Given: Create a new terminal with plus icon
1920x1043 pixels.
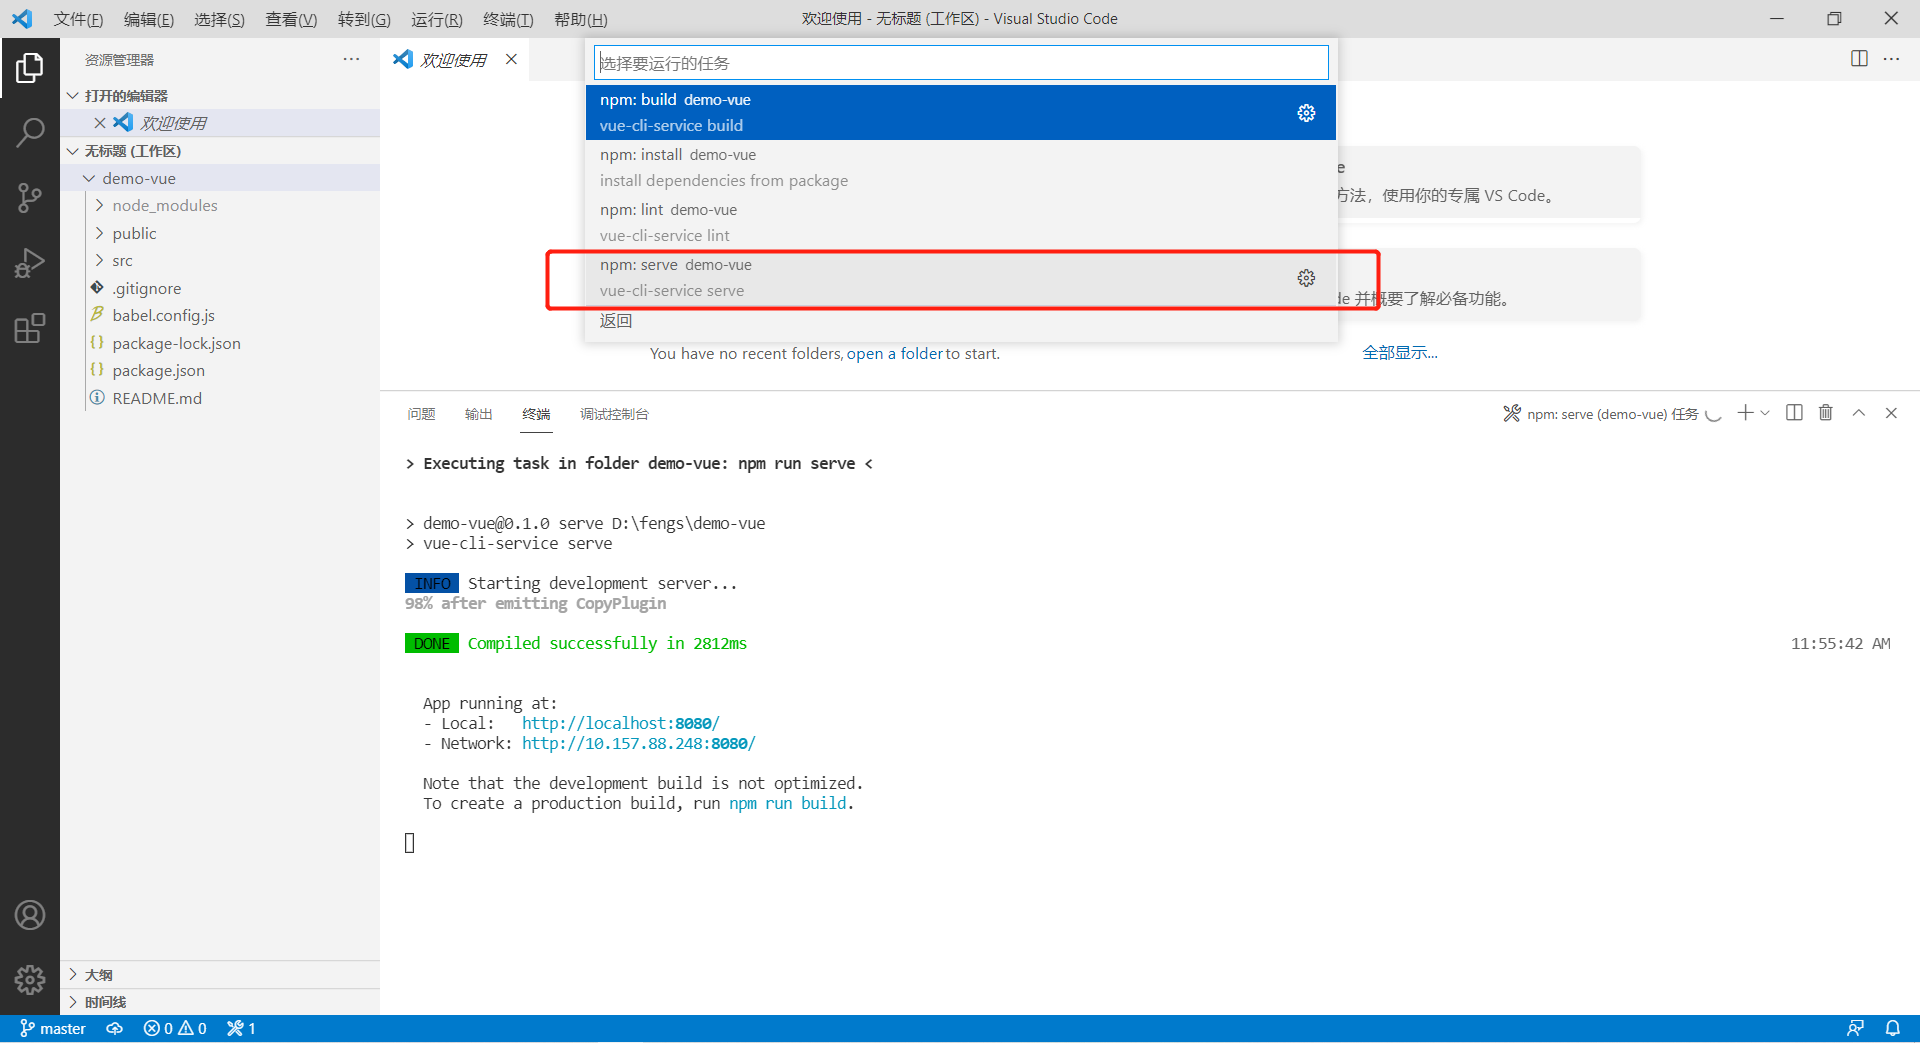Looking at the screenshot, I should pos(1745,413).
